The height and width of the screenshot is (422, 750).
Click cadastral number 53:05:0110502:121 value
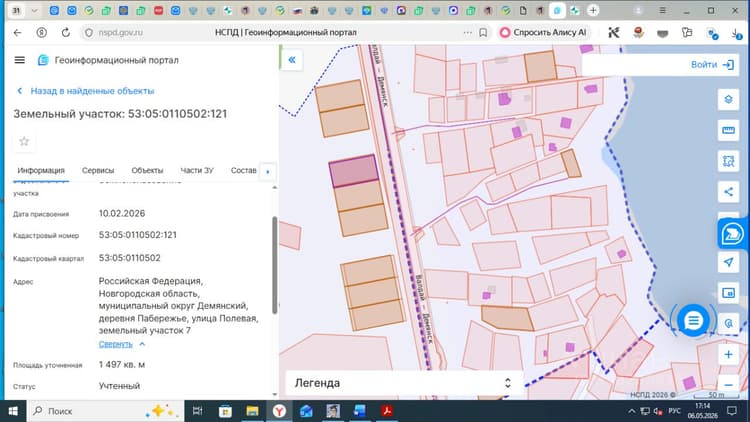138,235
